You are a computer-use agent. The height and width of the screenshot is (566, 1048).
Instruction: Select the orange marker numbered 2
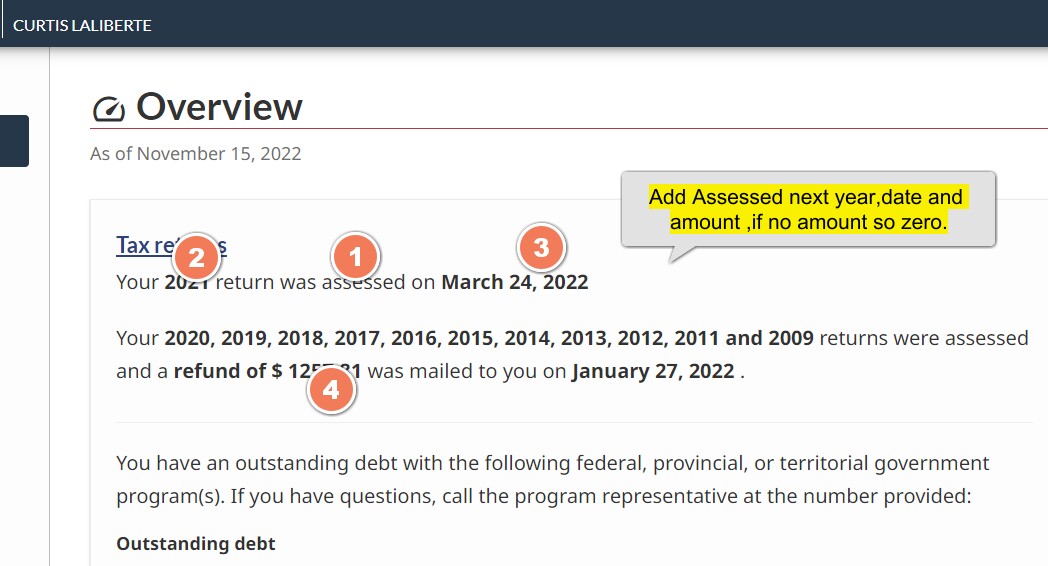(x=197, y=258)
